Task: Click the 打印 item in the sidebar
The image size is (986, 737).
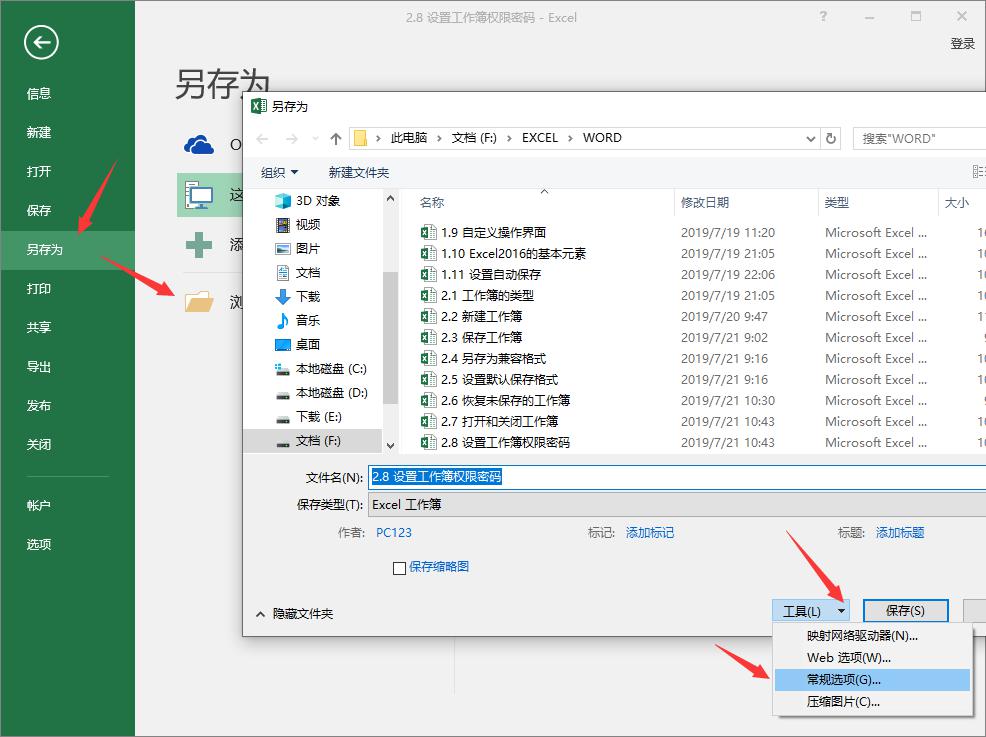Action: coord(39,288)
